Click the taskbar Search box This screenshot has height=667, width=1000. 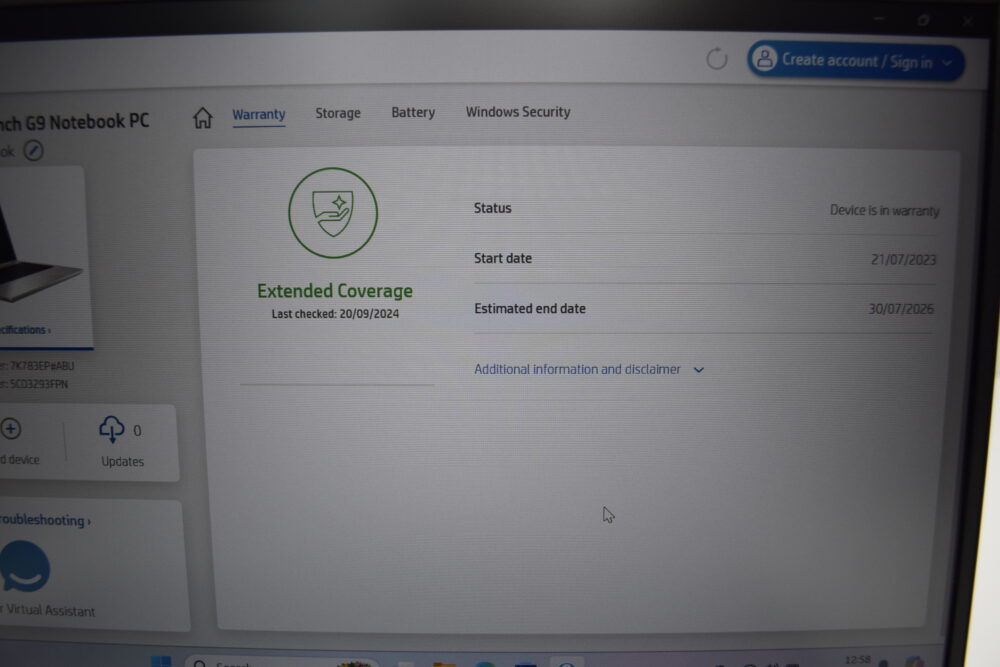pyautogui.click(x=281, y=662)
